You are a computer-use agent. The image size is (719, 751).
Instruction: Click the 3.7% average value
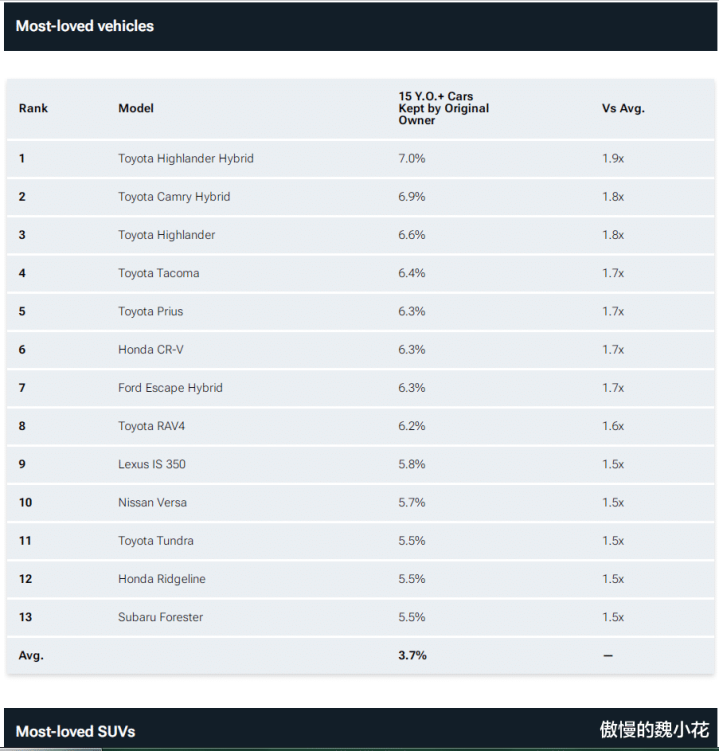[412, 655]
